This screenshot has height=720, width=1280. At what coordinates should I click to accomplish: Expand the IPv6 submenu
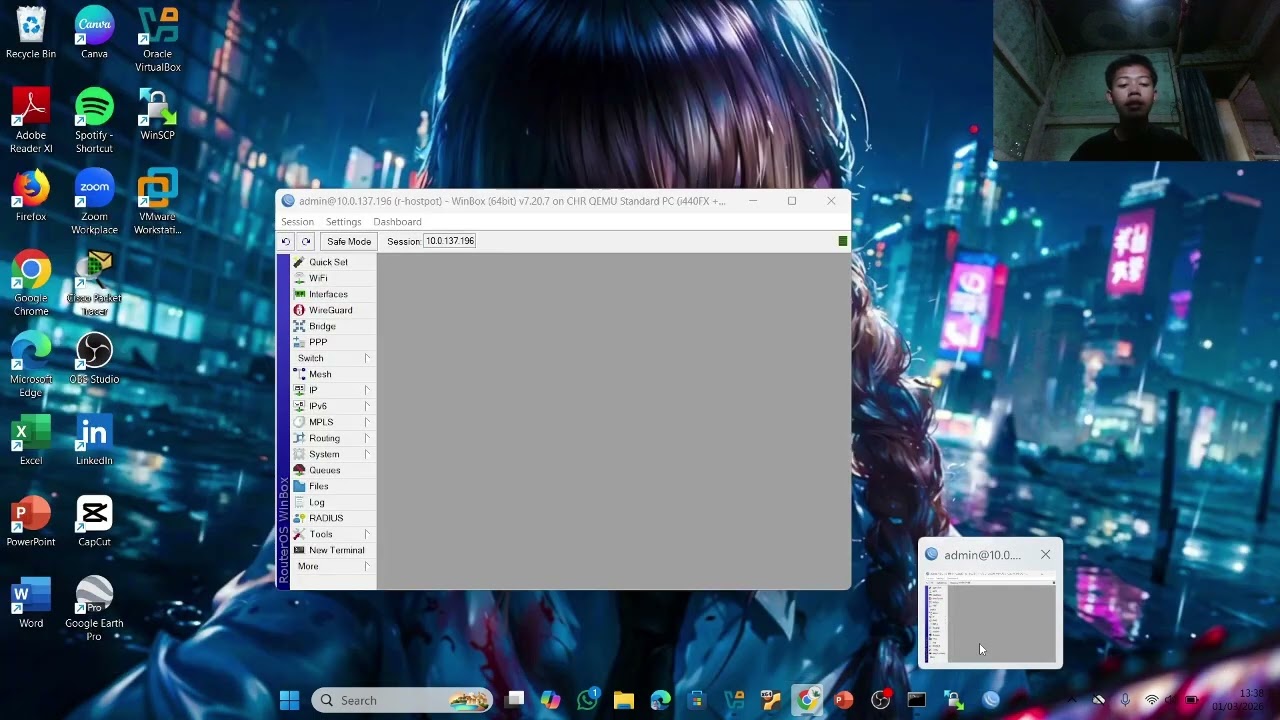point(332,406)
